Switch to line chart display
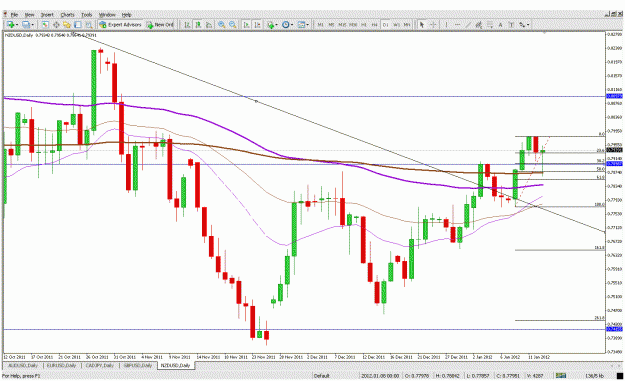The image size is (625, 381). point(208,25)
